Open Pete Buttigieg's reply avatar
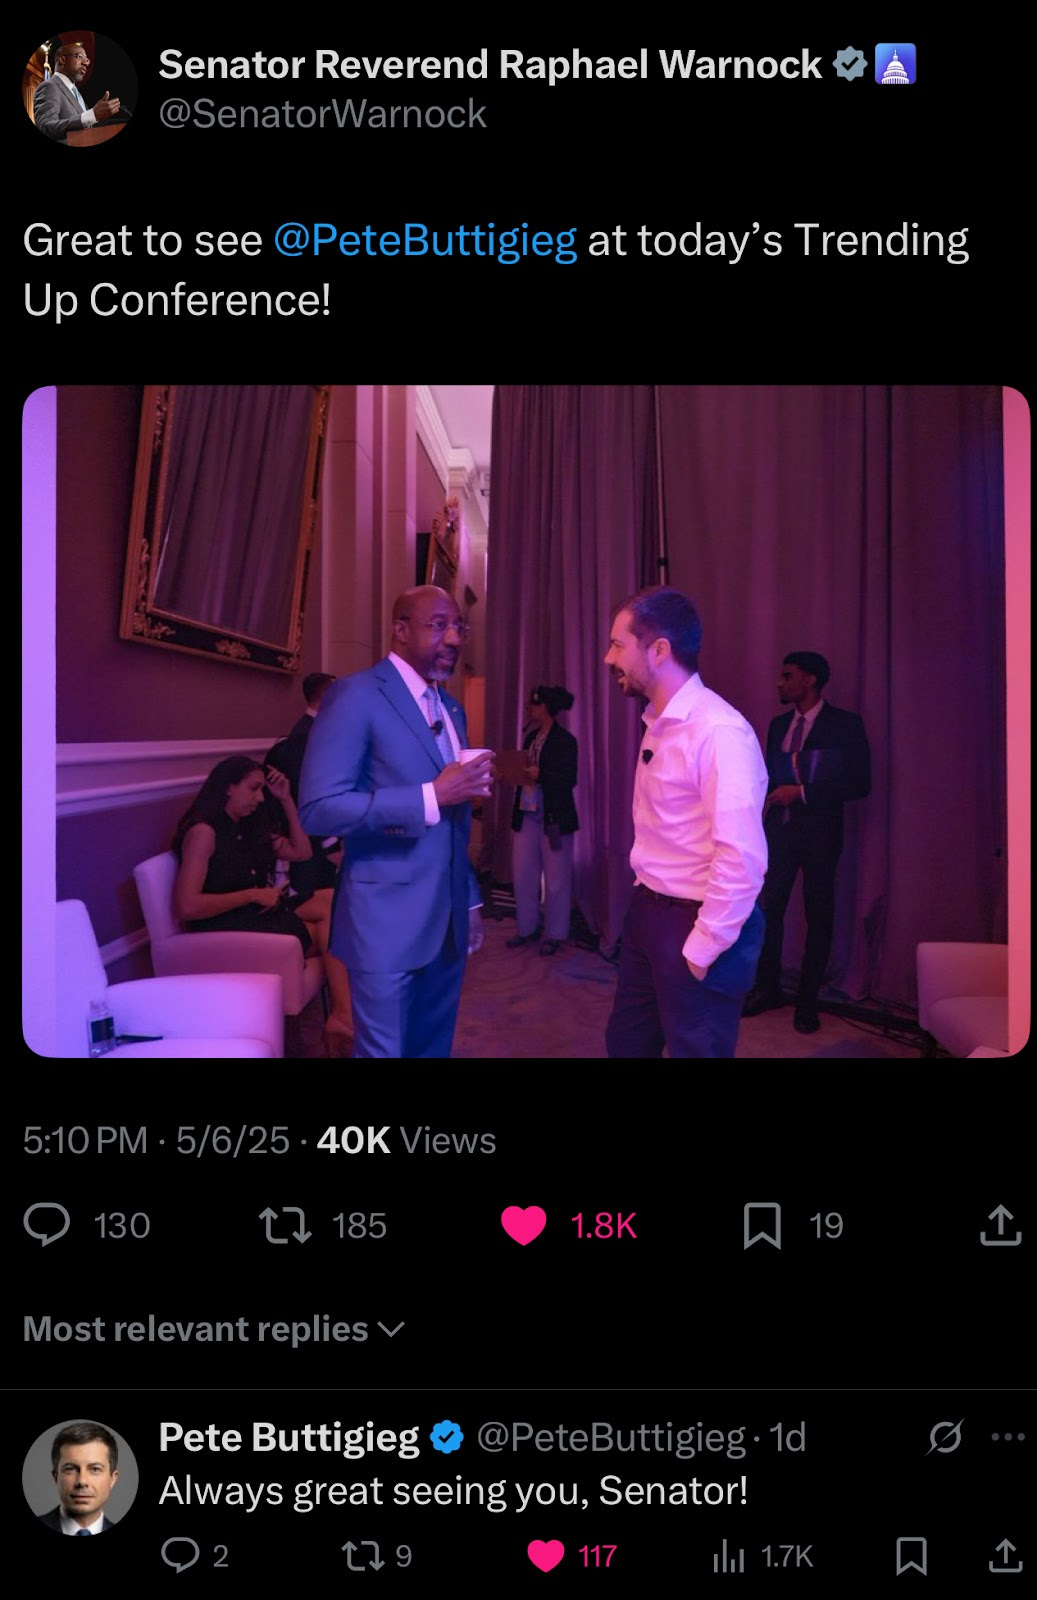1037x1600 pixels. click(80, 1477)
